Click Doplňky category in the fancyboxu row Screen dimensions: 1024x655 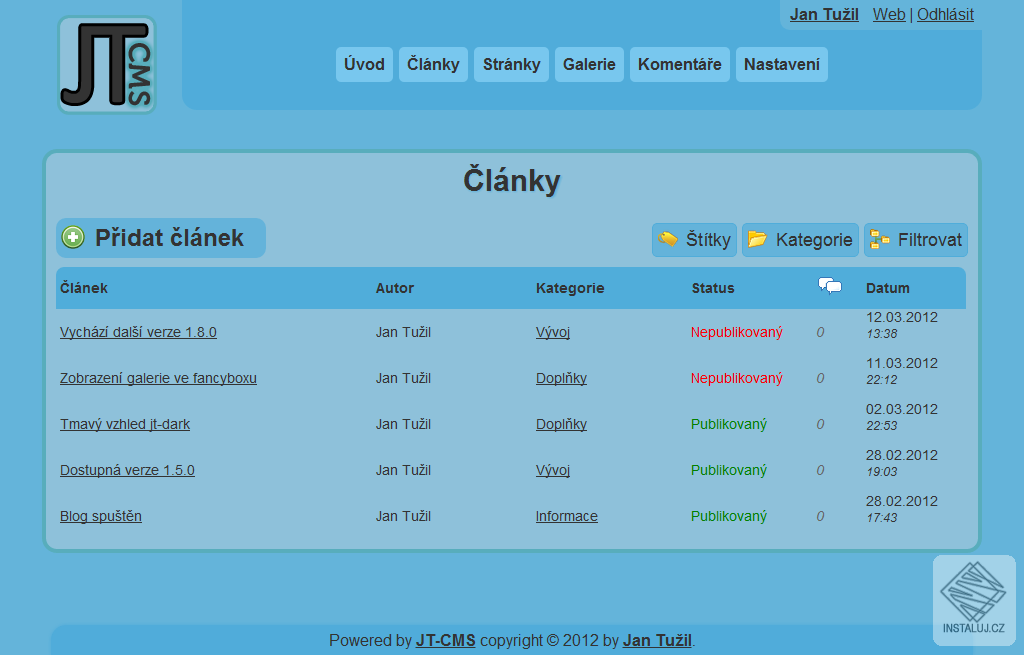tap(562, 378)
